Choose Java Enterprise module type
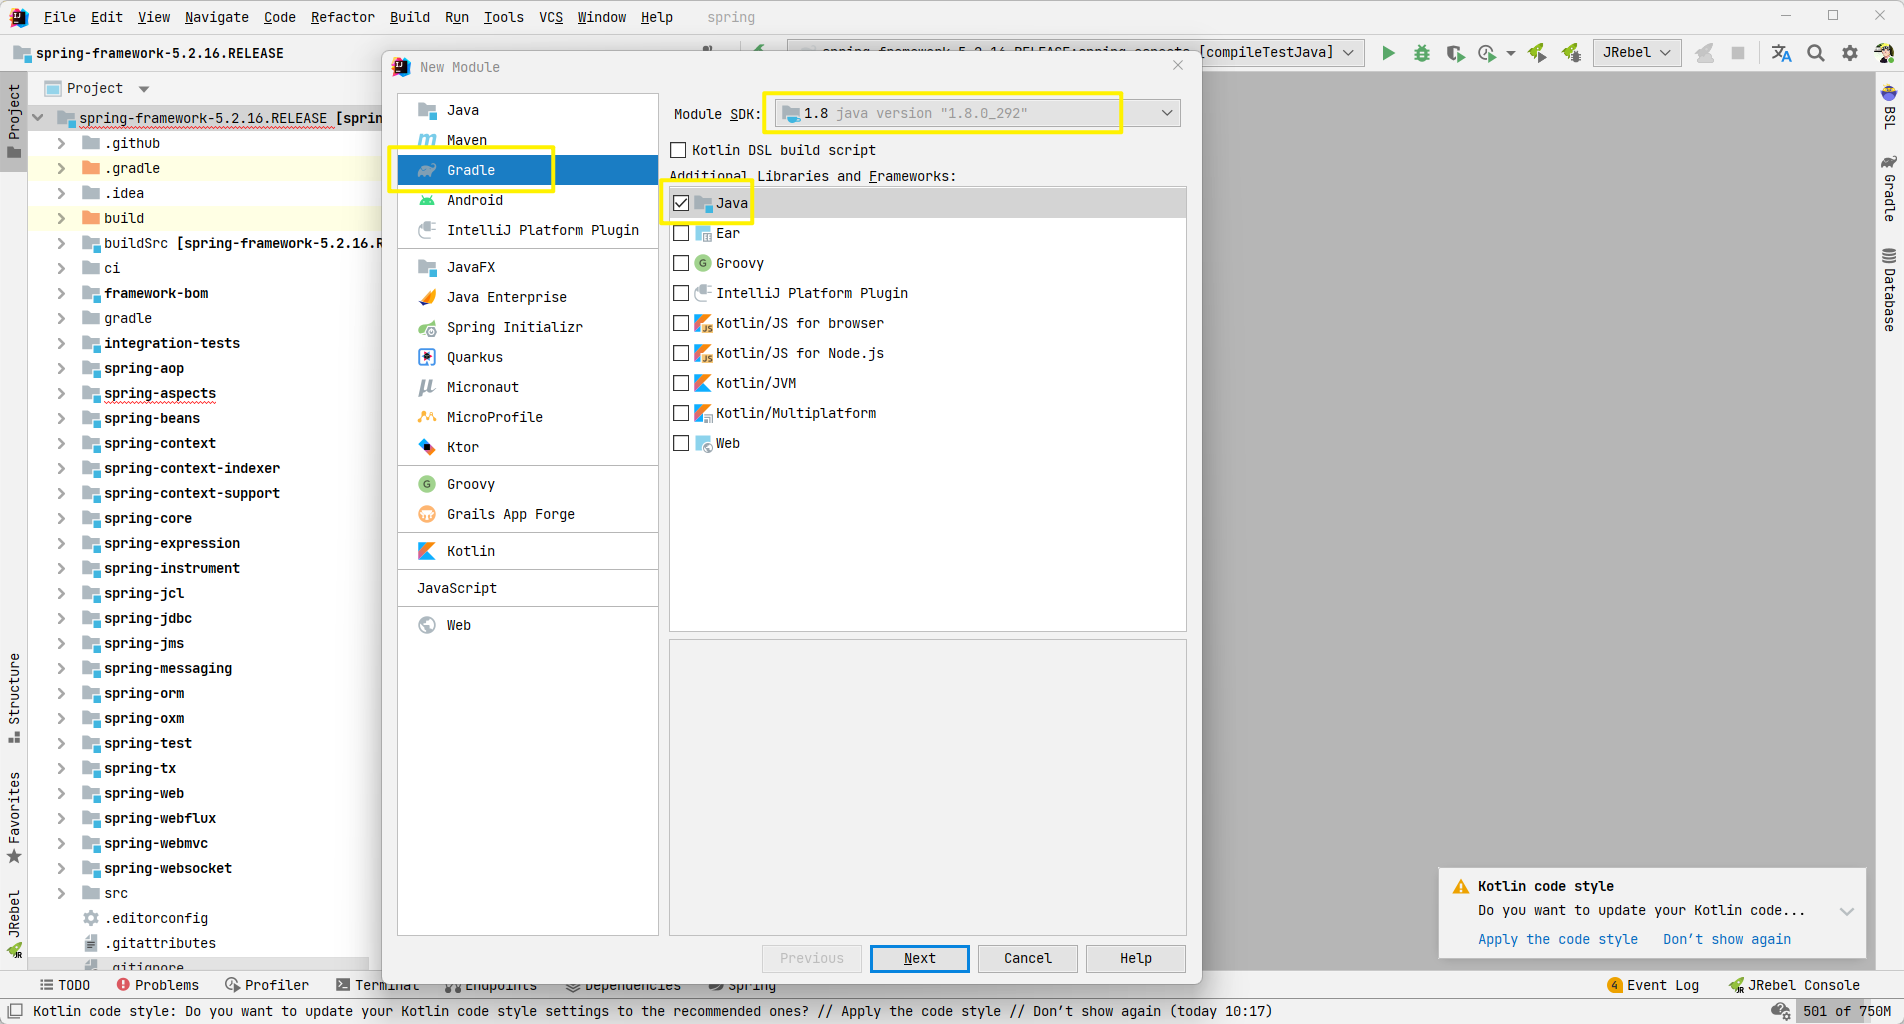1904x1024 pixels. click(527, 297)
